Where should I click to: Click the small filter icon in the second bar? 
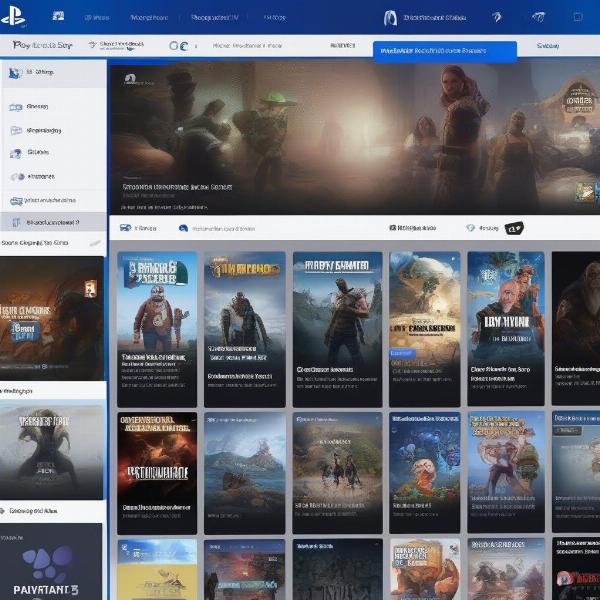(x=92, y=45)
